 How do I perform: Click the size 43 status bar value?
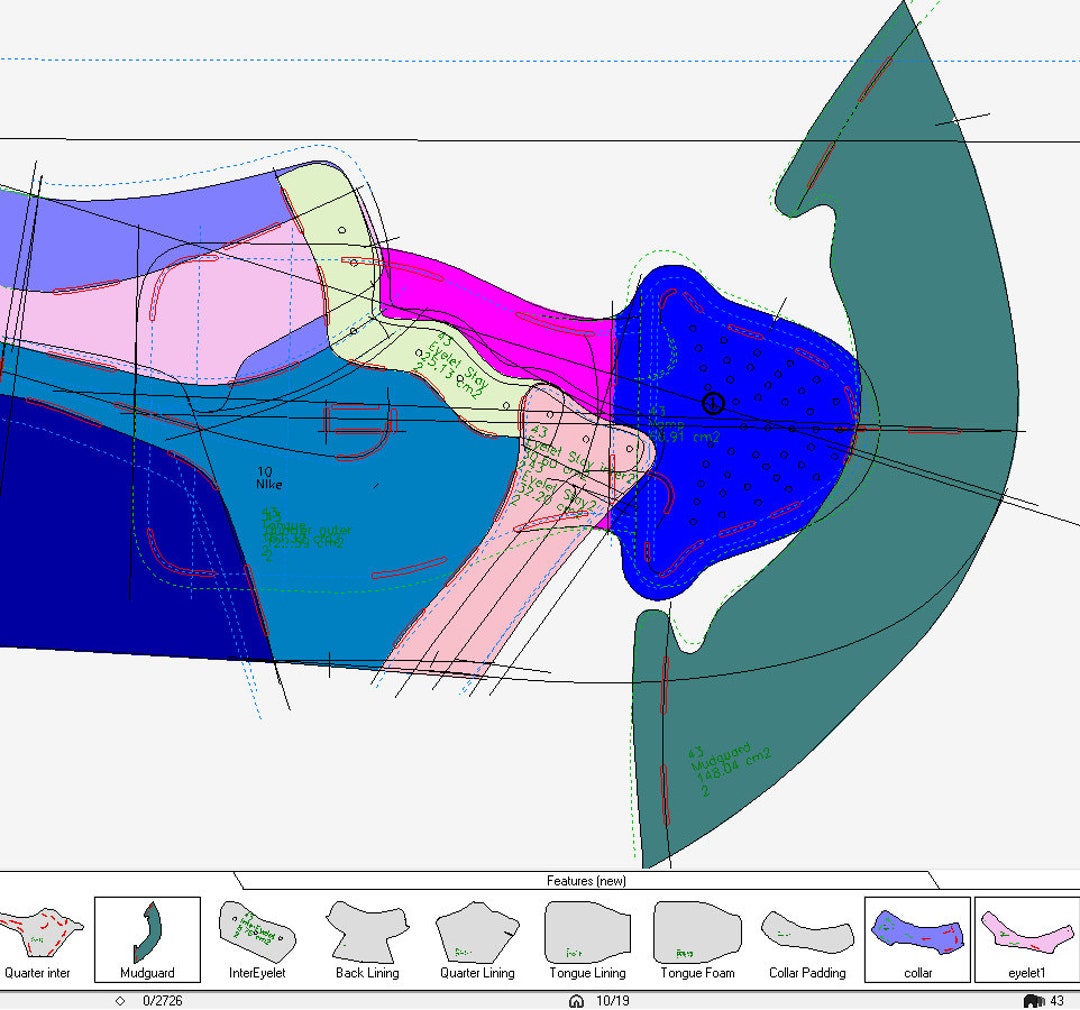1057,1001
